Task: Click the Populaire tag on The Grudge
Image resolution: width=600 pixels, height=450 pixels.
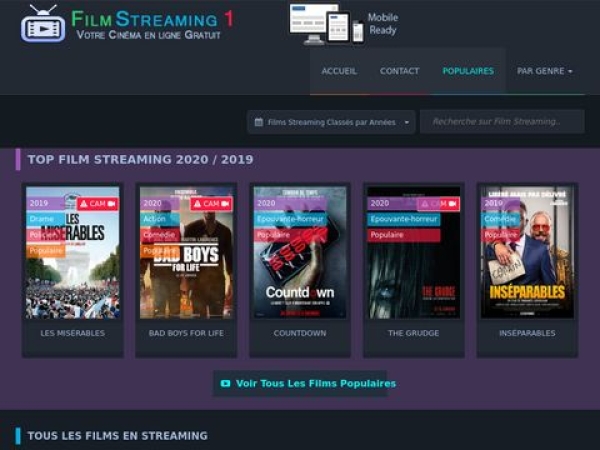Action: (x=404, y=235)
